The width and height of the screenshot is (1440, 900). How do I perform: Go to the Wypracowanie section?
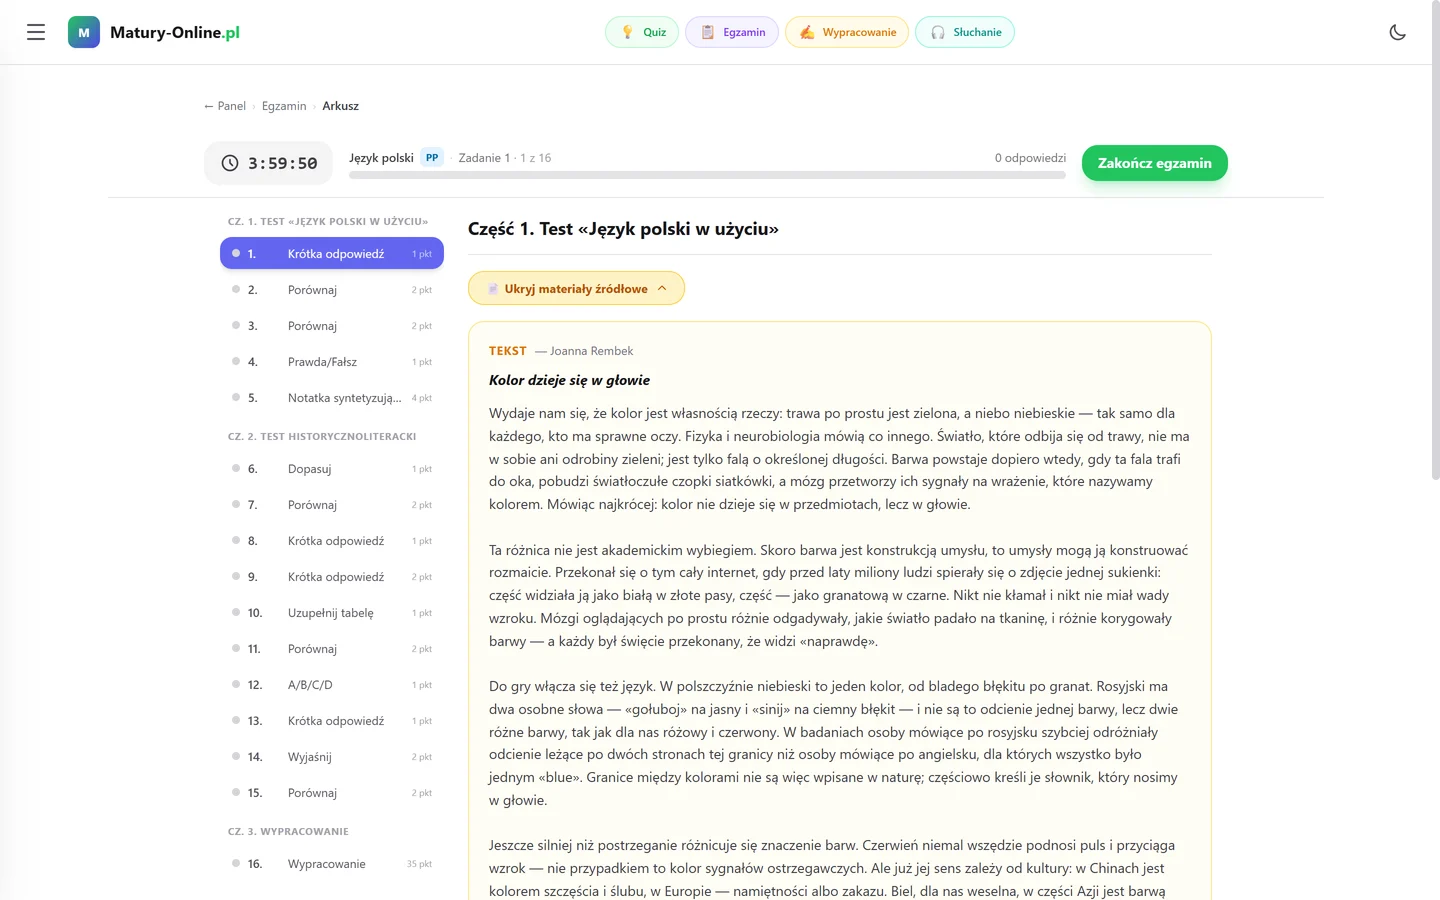click(x=847, y=32)
